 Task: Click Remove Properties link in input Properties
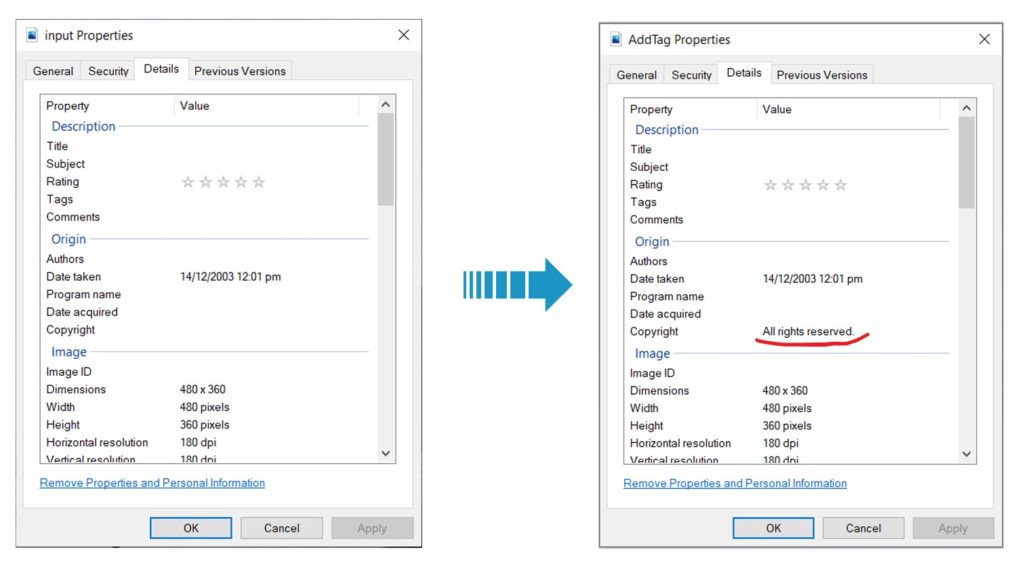tap(152, 483)
